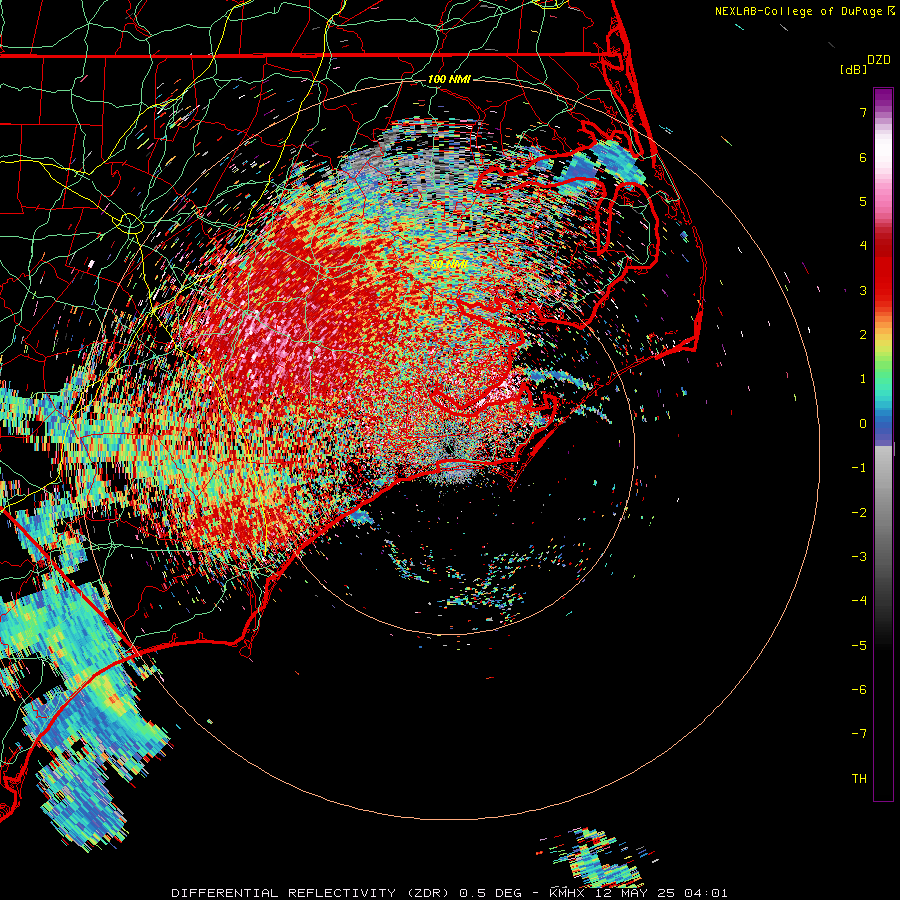Click the -4 value on the scale
This screenshot has height=900, width=900.
859,601
